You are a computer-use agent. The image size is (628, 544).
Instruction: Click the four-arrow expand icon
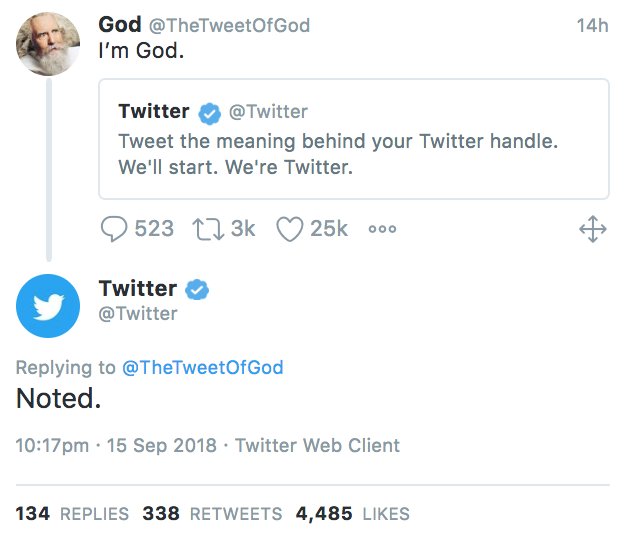click(x=593, y=229)
